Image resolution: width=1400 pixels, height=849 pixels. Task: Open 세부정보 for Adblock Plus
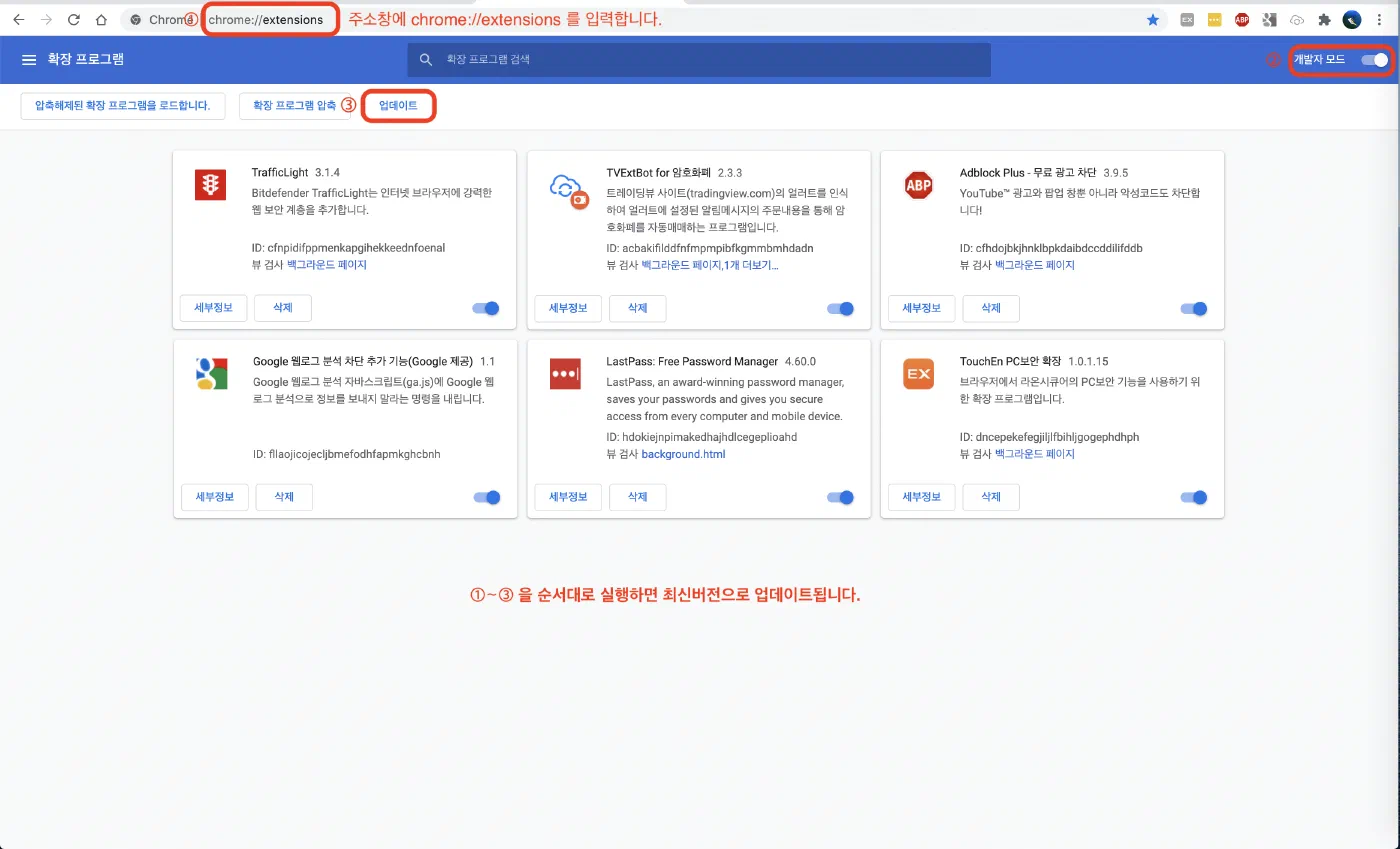point(922,308)
